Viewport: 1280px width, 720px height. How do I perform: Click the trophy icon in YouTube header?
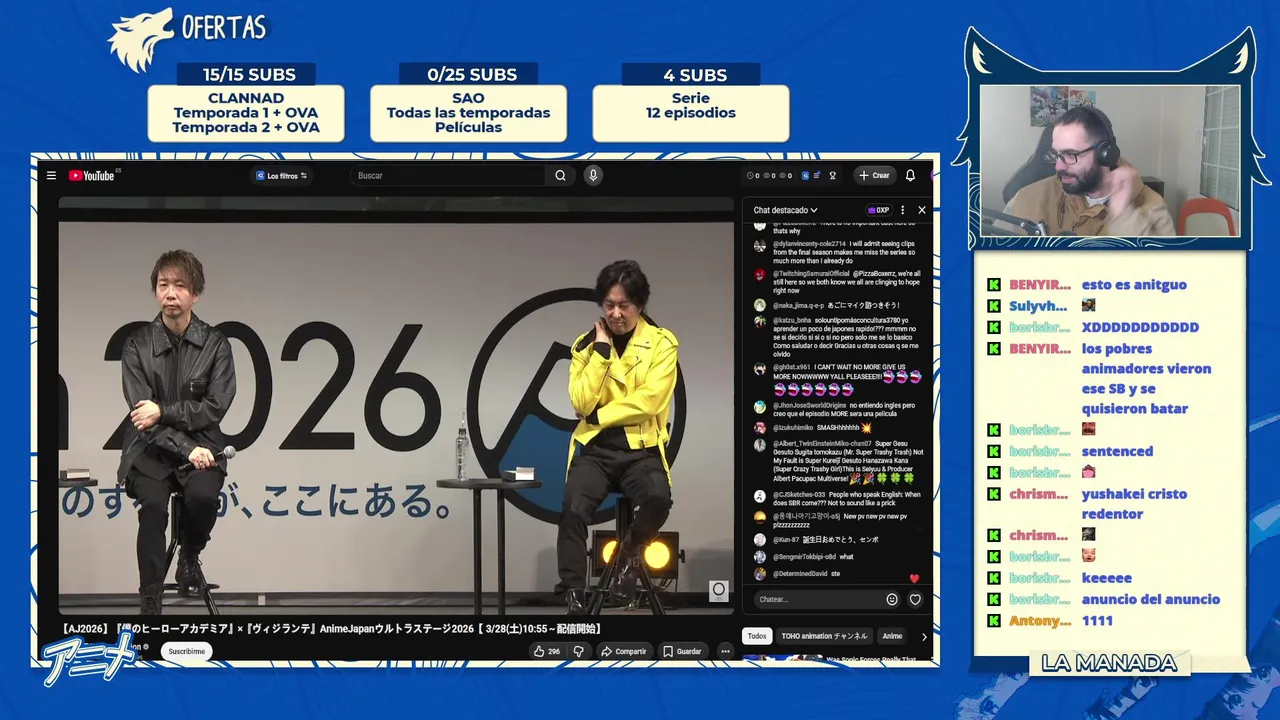[x=832, y=175]
